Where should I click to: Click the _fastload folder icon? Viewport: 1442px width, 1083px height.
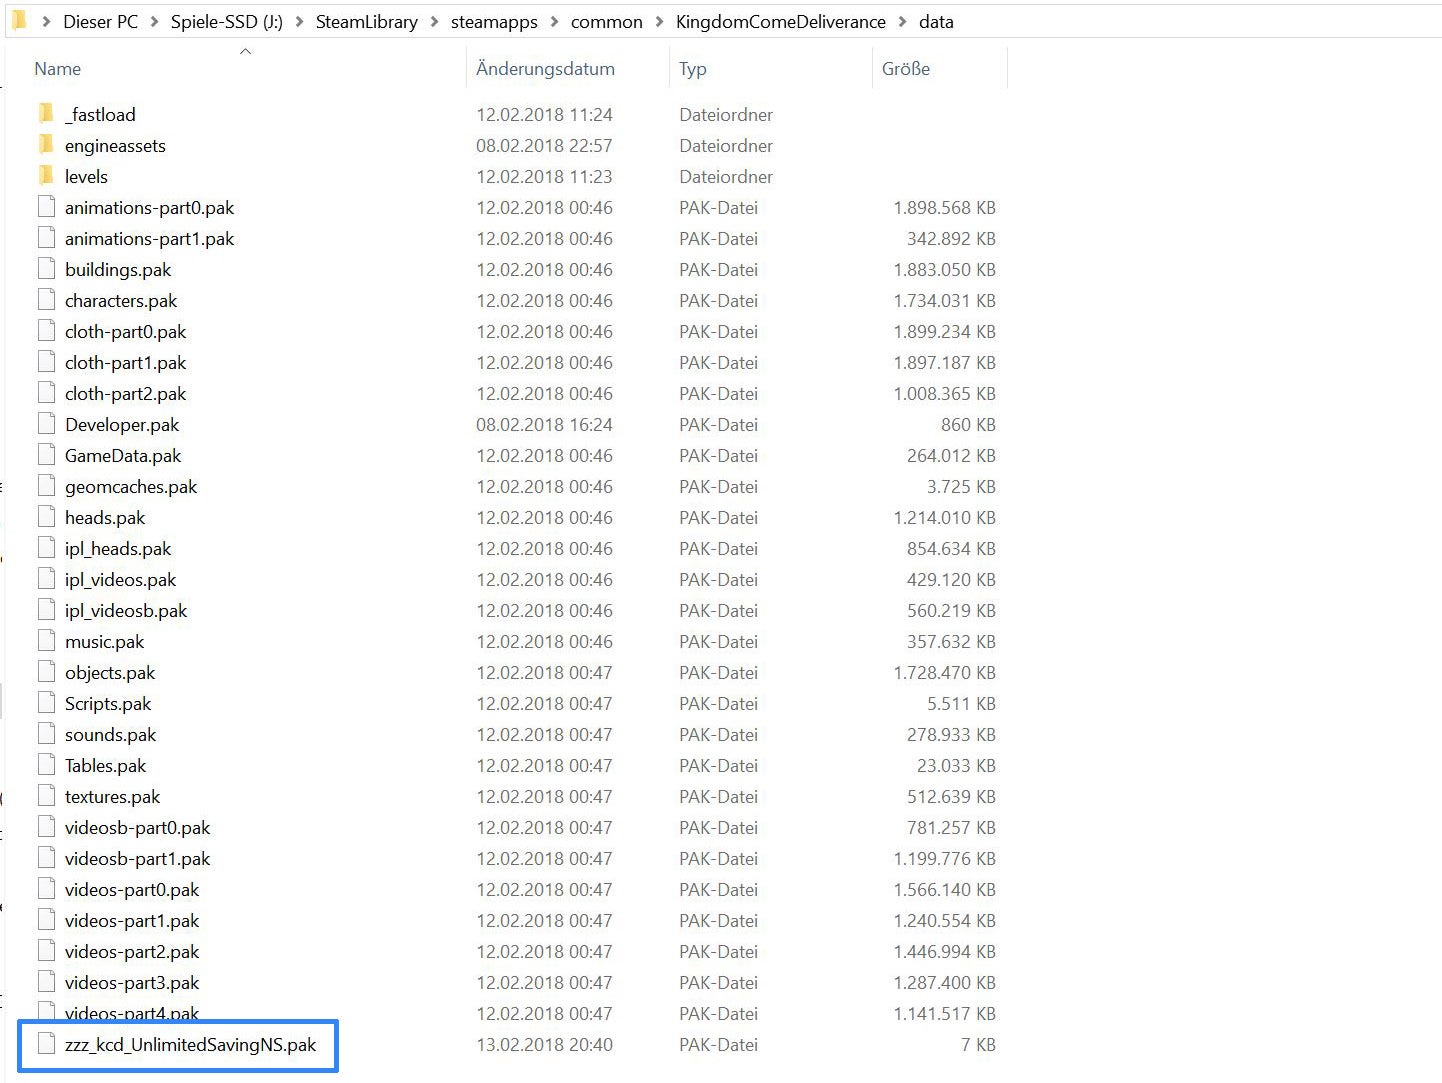click(x=46, y=113)
